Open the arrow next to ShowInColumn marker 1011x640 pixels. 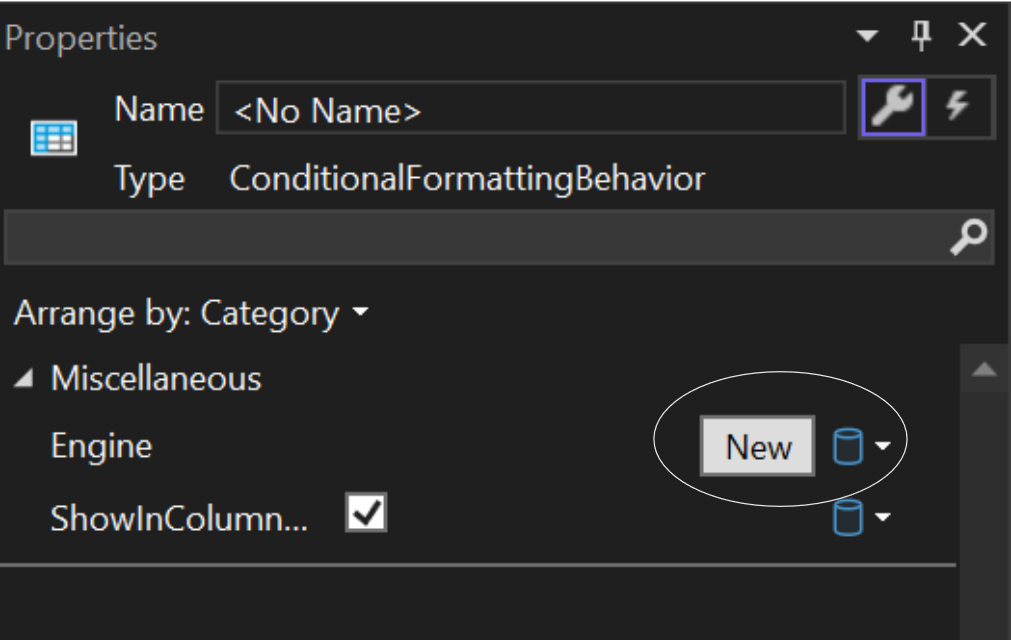882,518
